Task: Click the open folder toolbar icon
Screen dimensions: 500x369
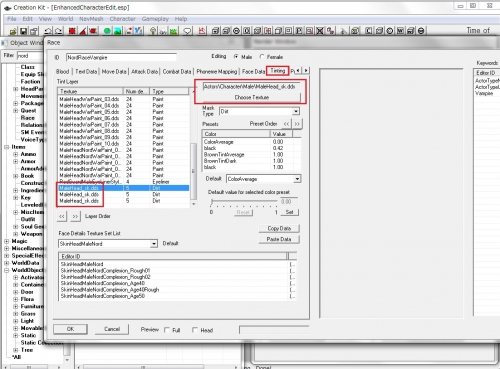Action: [x=13, y=31]
